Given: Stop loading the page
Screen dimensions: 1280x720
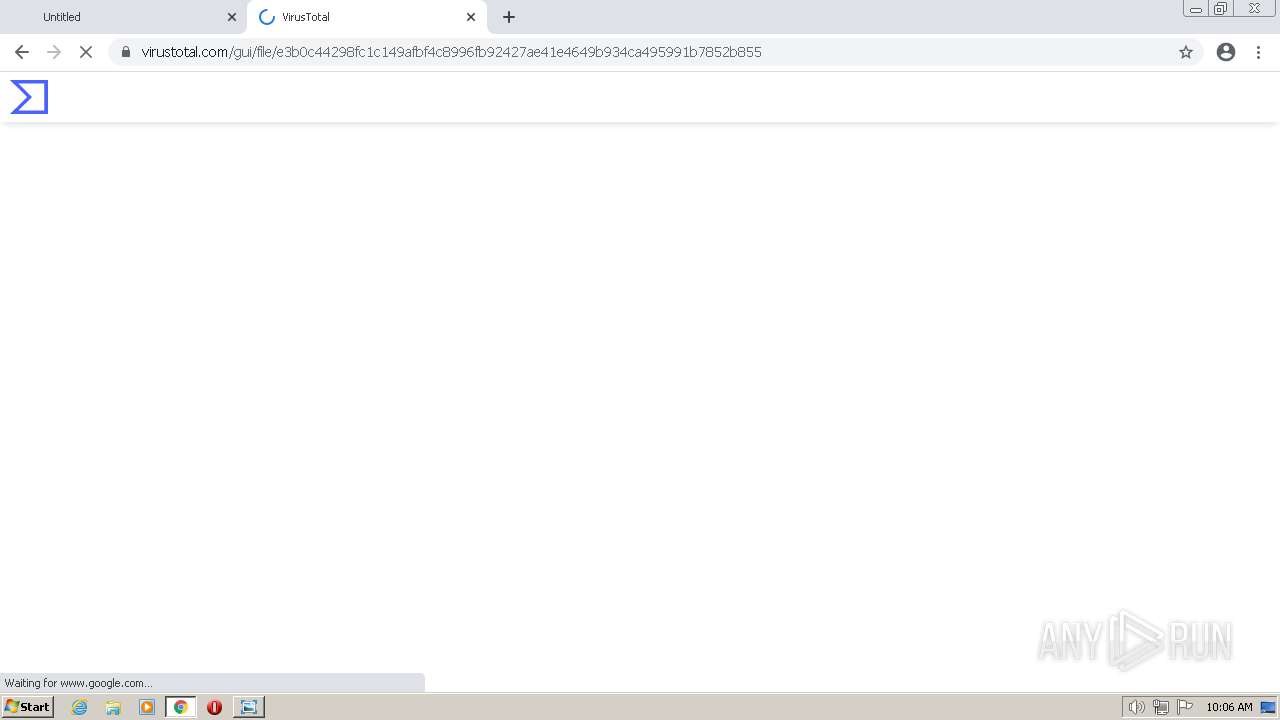Looking at the screenshot, I should click(86, 52).
